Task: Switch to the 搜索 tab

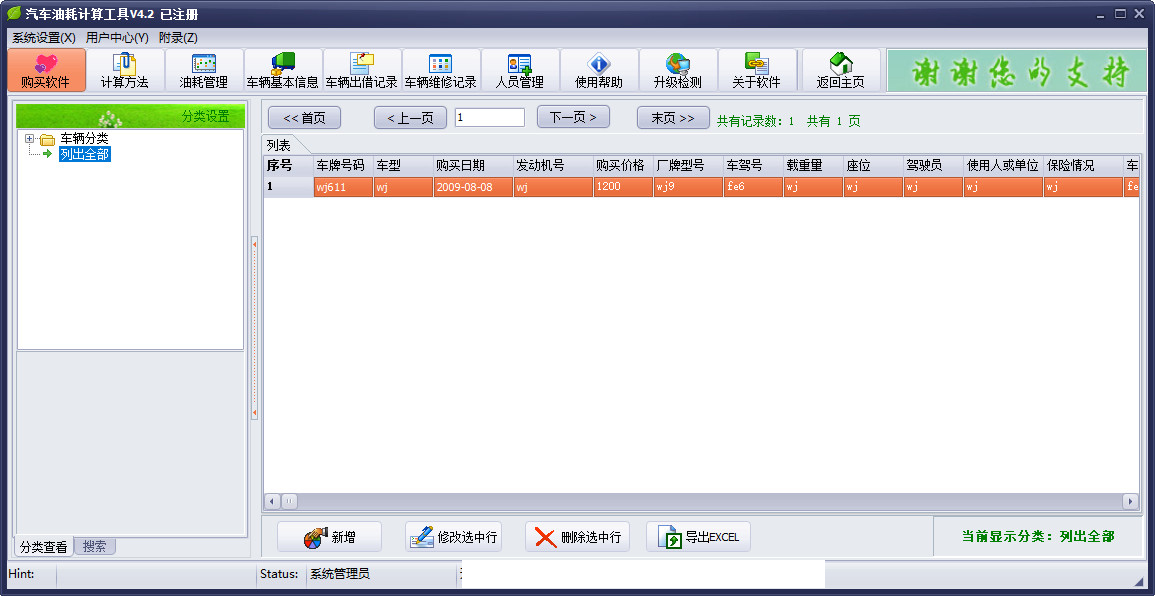Action: pyautogui.click(x=95, y=547)
